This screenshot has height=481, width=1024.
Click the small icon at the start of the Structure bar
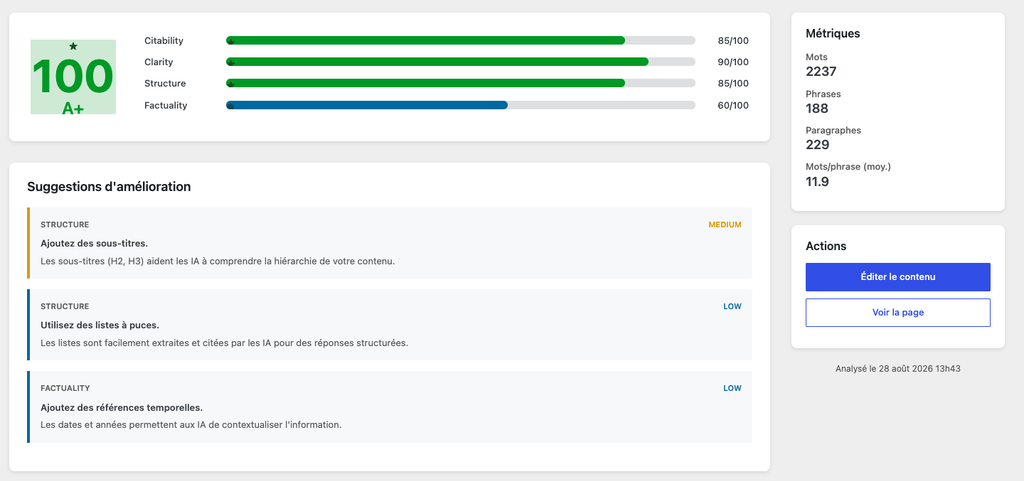(231, 84)
